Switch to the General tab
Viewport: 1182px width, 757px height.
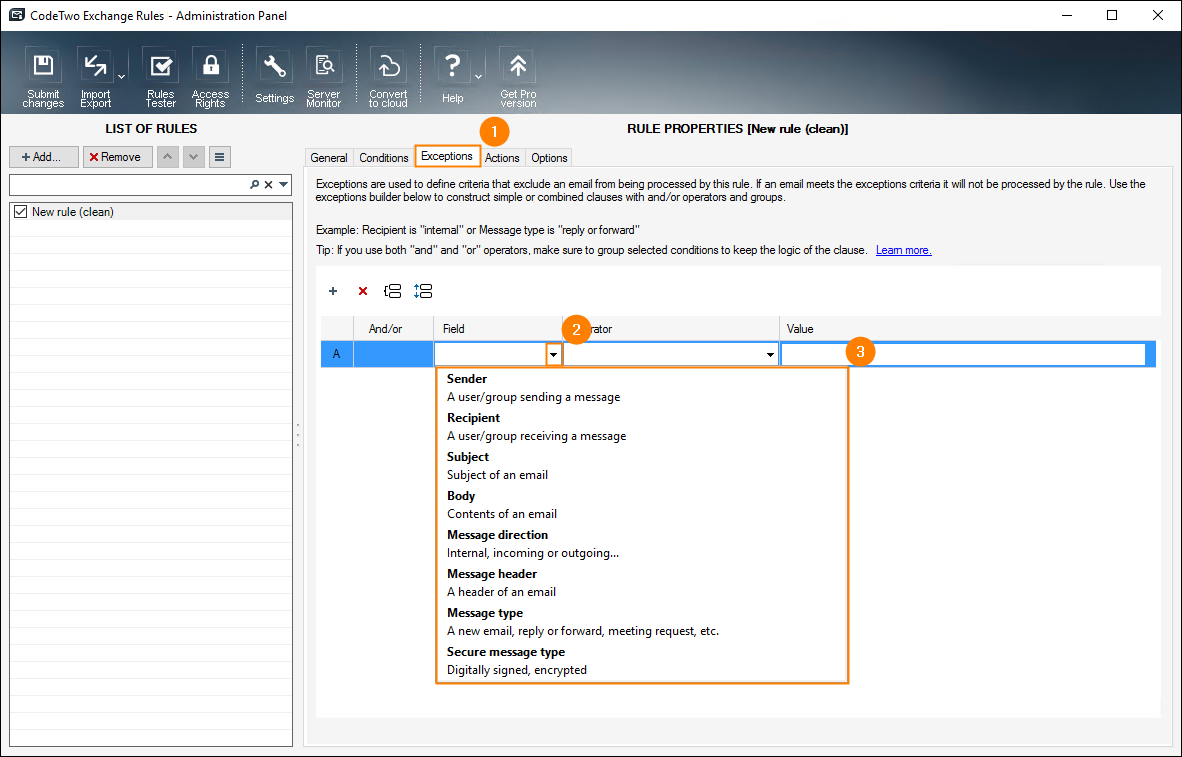(329, 158)
